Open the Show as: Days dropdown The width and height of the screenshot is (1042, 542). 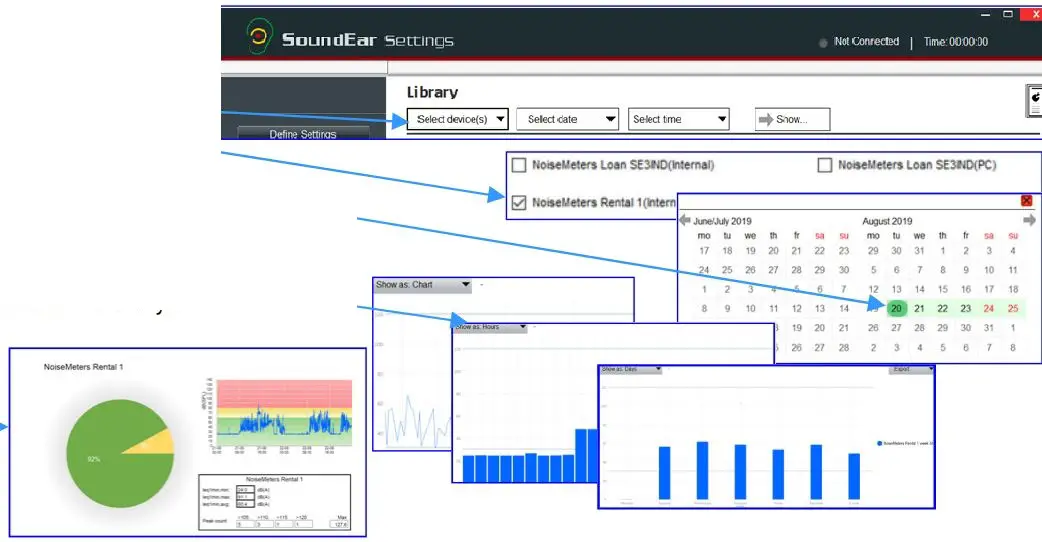(x=631, y=369)
